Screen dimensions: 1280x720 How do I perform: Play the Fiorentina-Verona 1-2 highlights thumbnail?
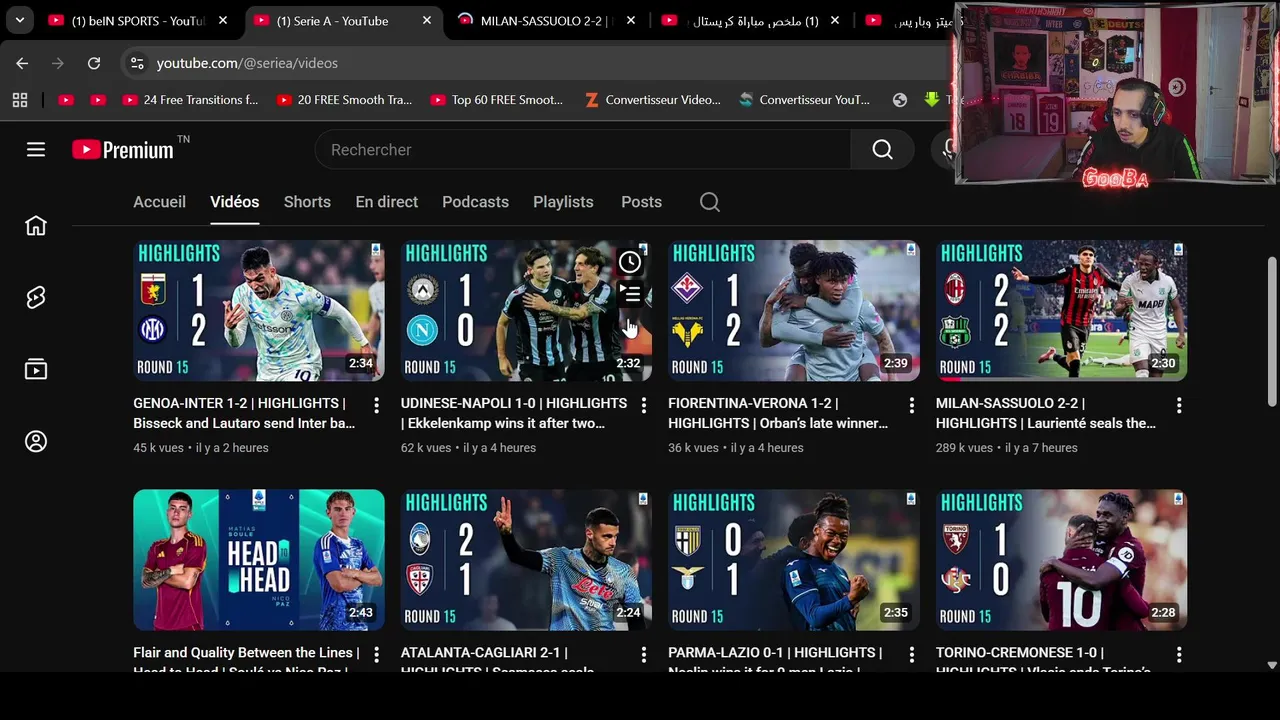[794, 311]
